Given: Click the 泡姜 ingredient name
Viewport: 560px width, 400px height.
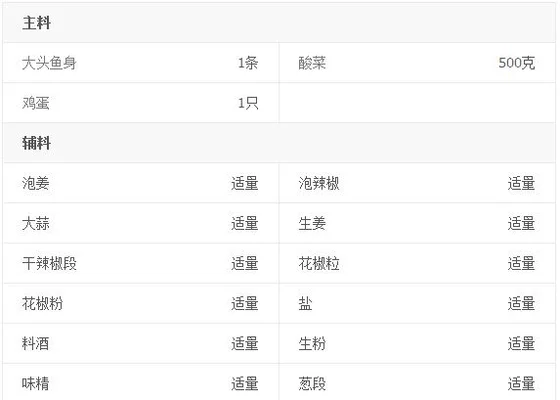Looking at the screenshot, I should (36, 183).
